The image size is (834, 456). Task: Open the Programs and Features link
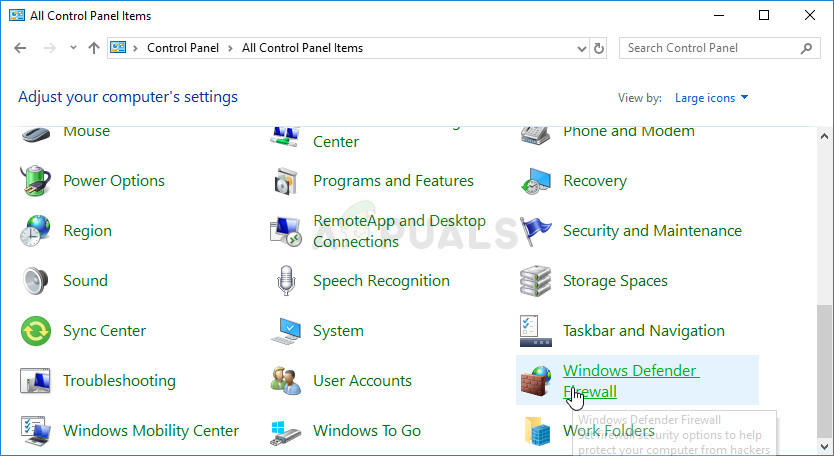393,181
